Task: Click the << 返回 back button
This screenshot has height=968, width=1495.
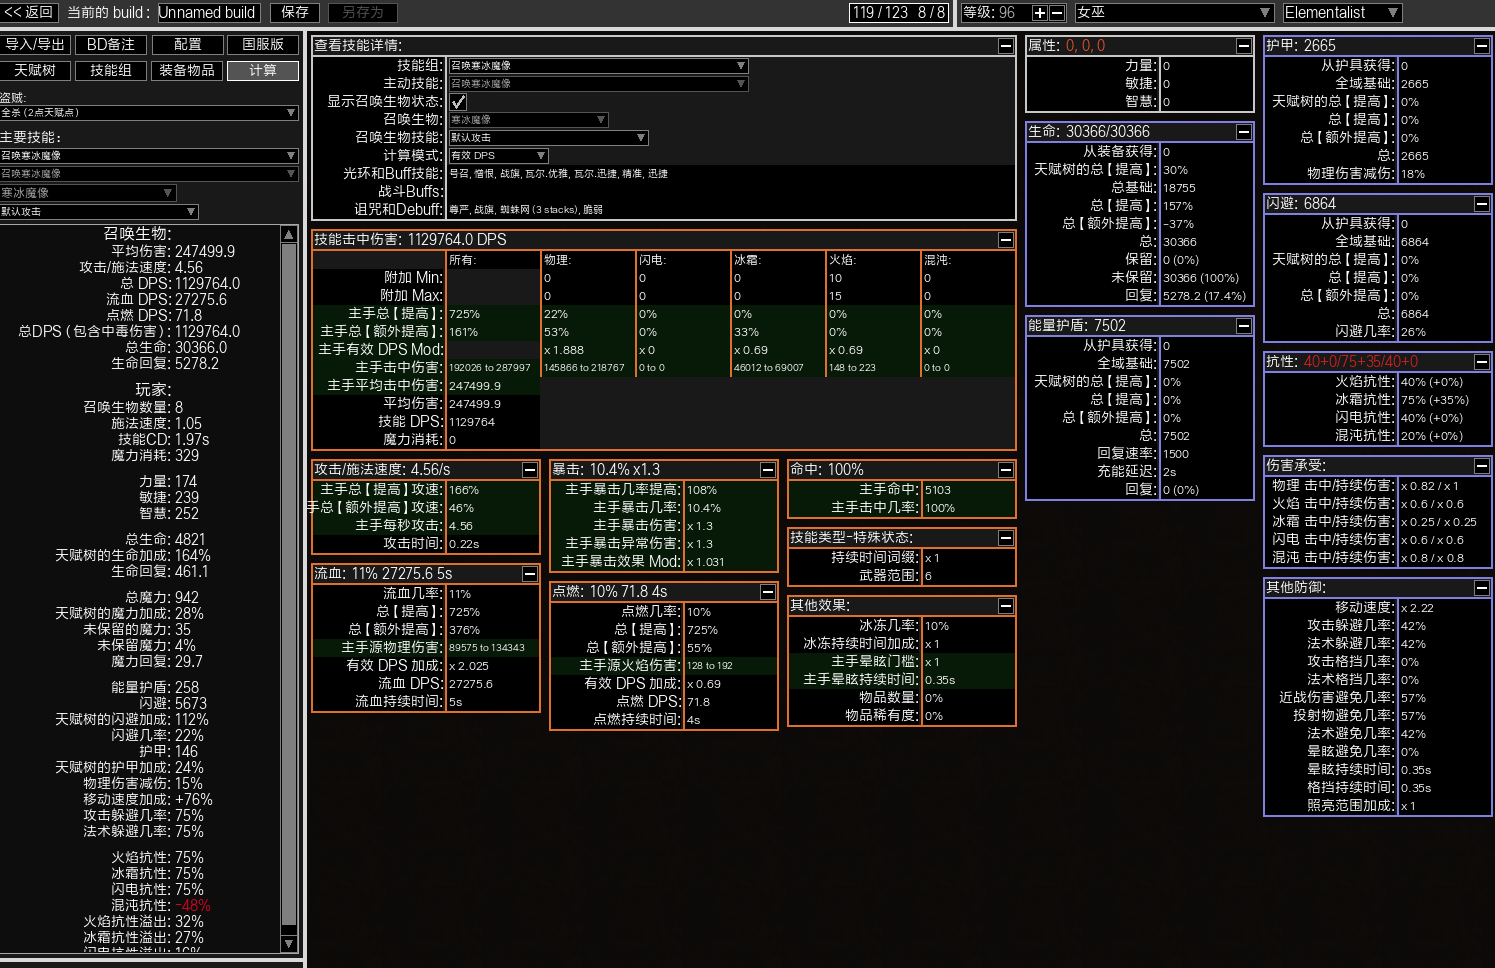Action: click(x=29, y=13)
